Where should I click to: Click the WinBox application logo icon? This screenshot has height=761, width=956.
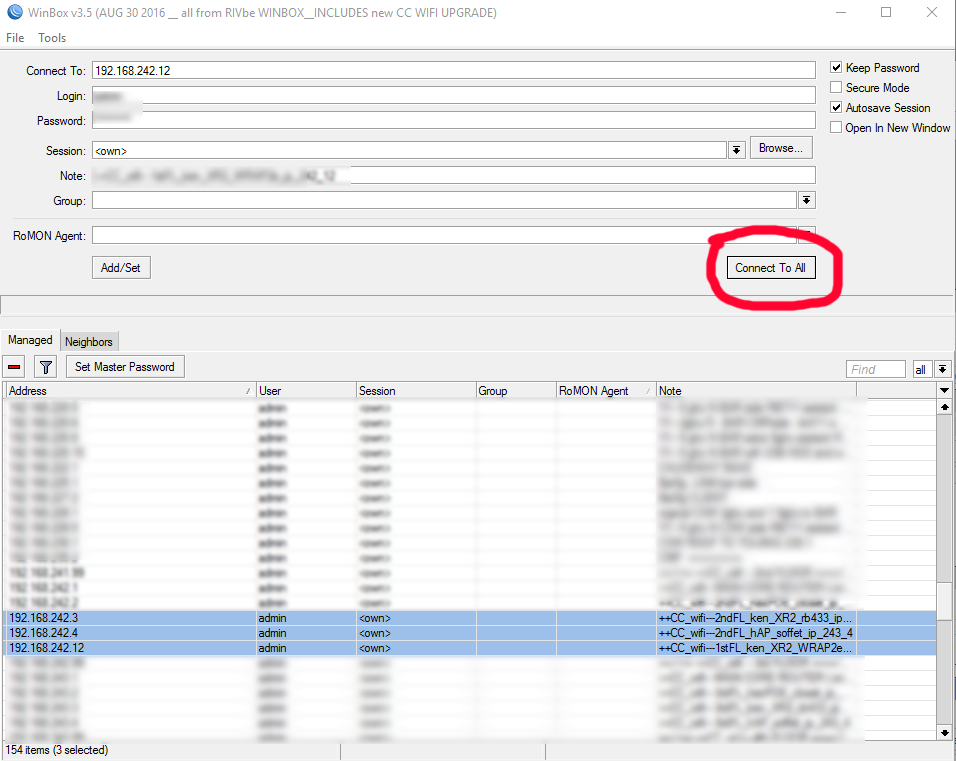point(14,12)
